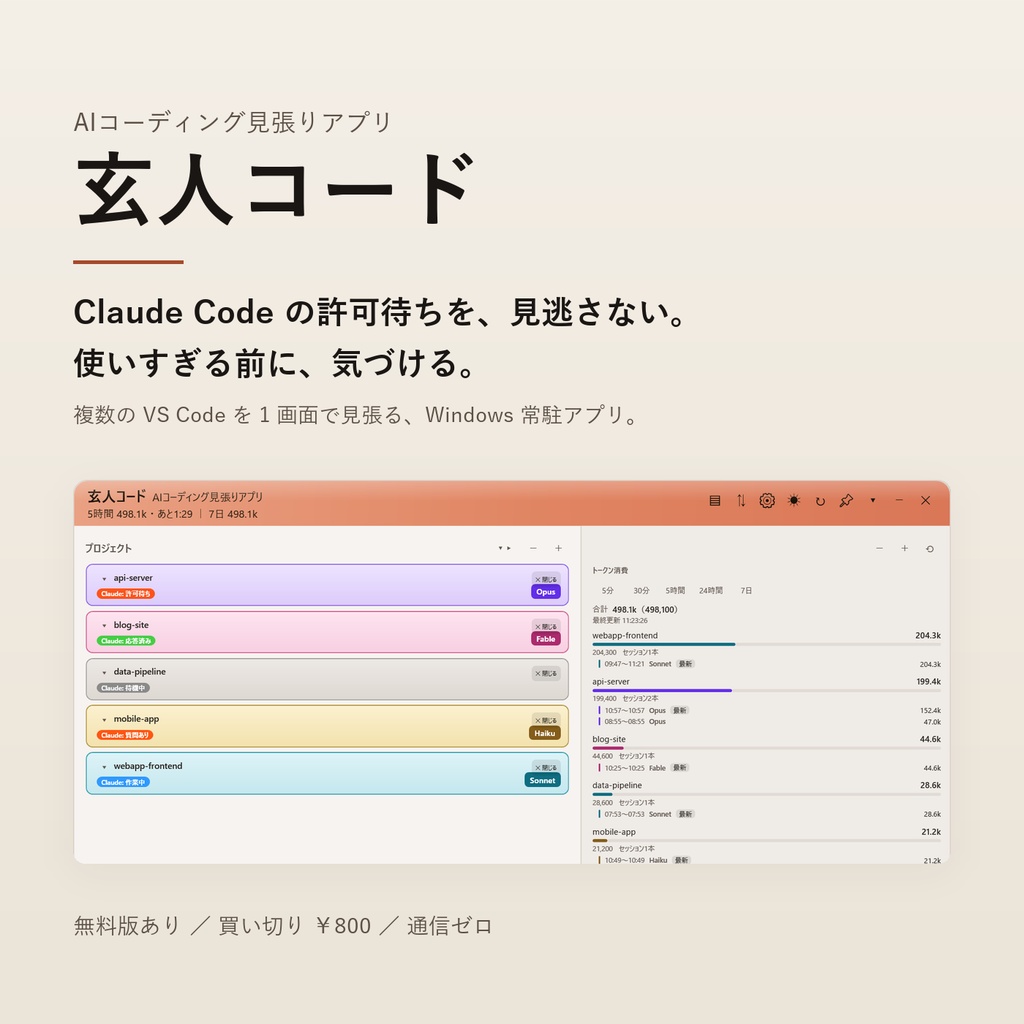Select the 30分 time range tab

pyautogui.click(x=641, y=590)
